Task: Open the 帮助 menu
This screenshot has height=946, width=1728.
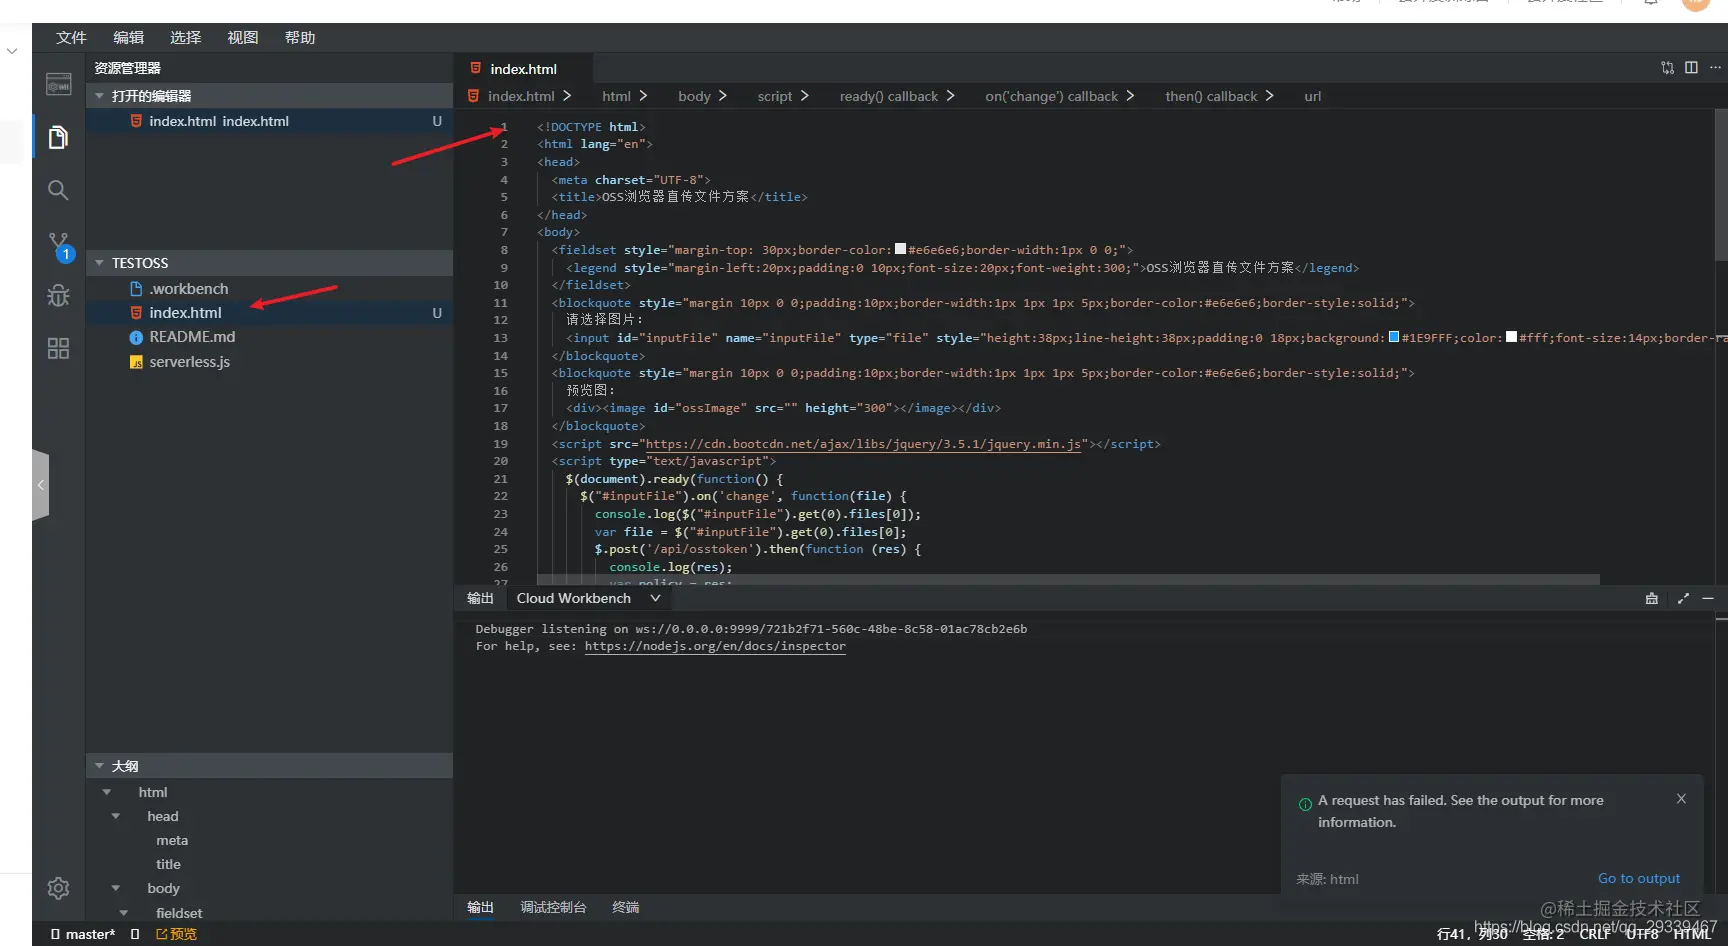Action: [x=299, y=37]
